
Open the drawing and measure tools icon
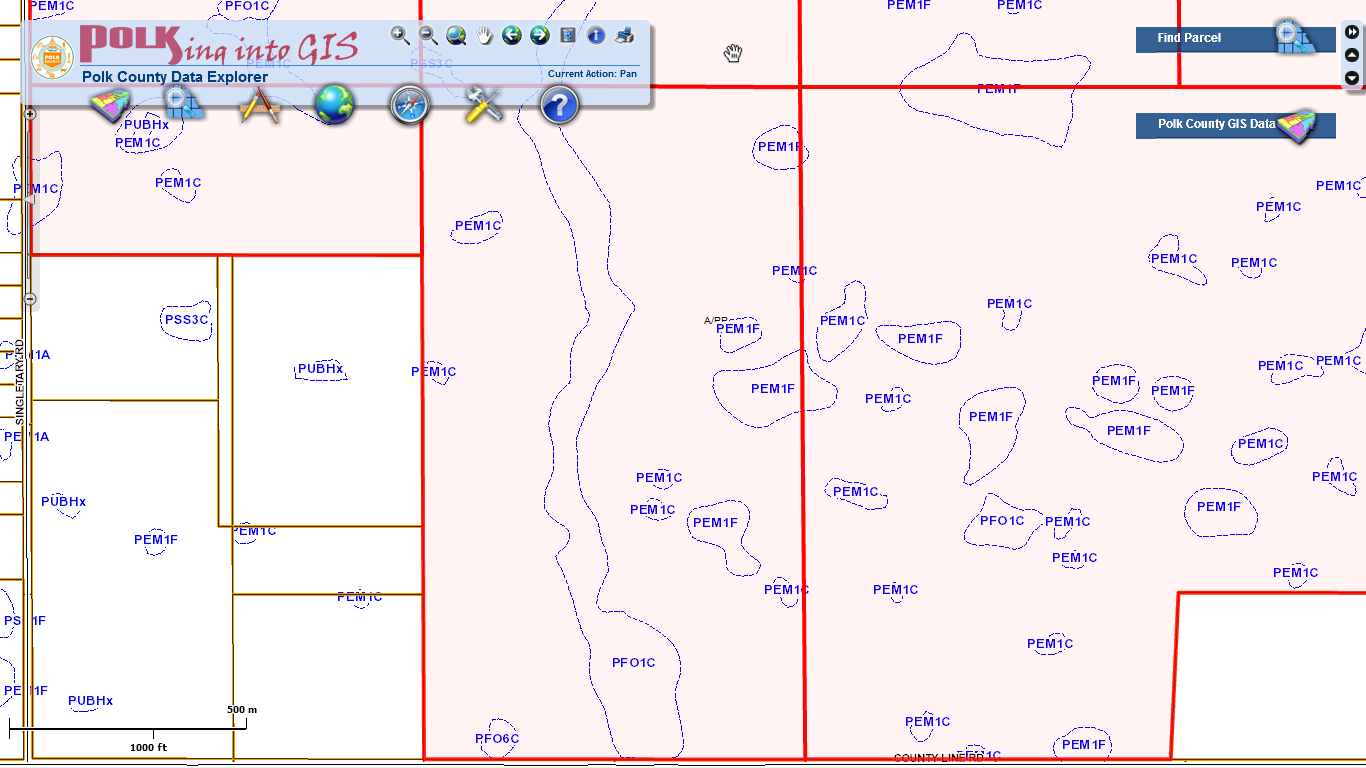(x=259, y=105)
